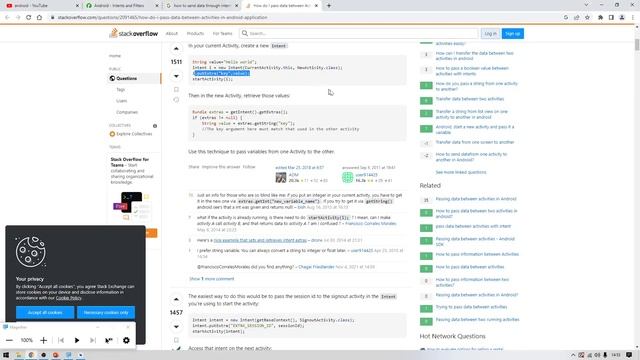Screen dimensions: 640x360
Task: Click the Collectives info icon in sidebar
Action: (x=155, y=126)
